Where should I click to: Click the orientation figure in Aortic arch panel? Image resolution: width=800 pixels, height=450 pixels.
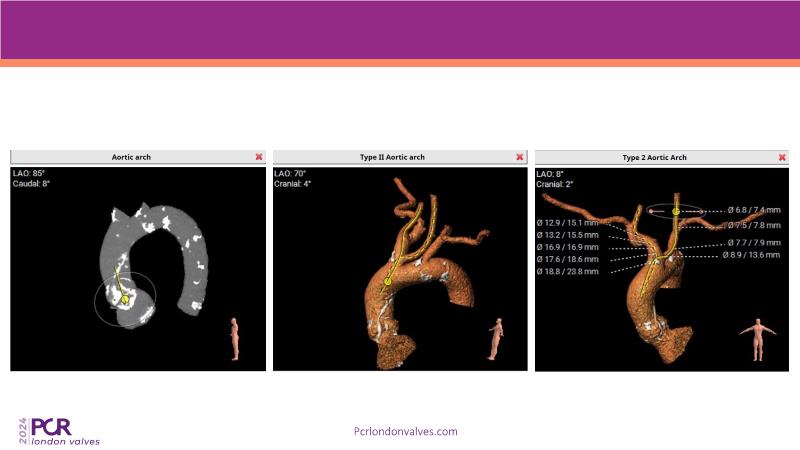[236, 336]
